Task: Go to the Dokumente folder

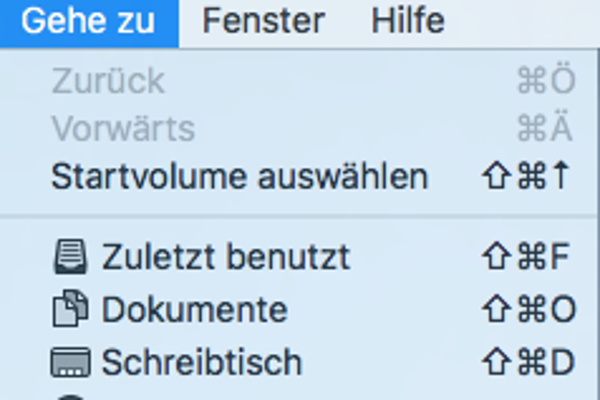Action: click(x=194, y=310)
